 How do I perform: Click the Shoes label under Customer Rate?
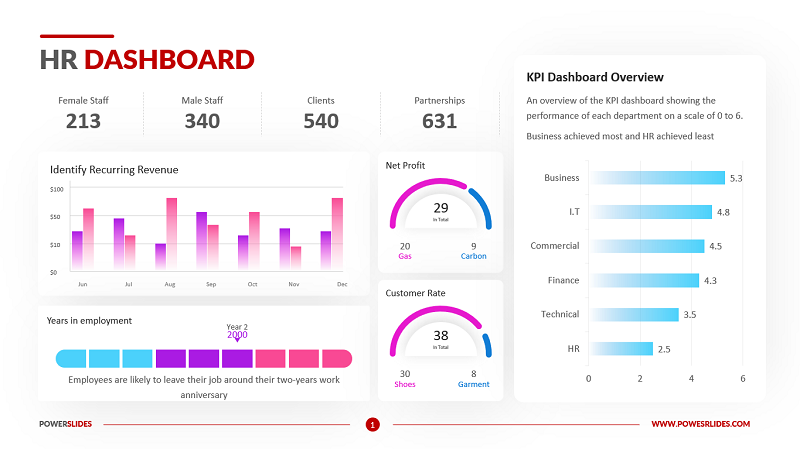(x=405, y=384)
